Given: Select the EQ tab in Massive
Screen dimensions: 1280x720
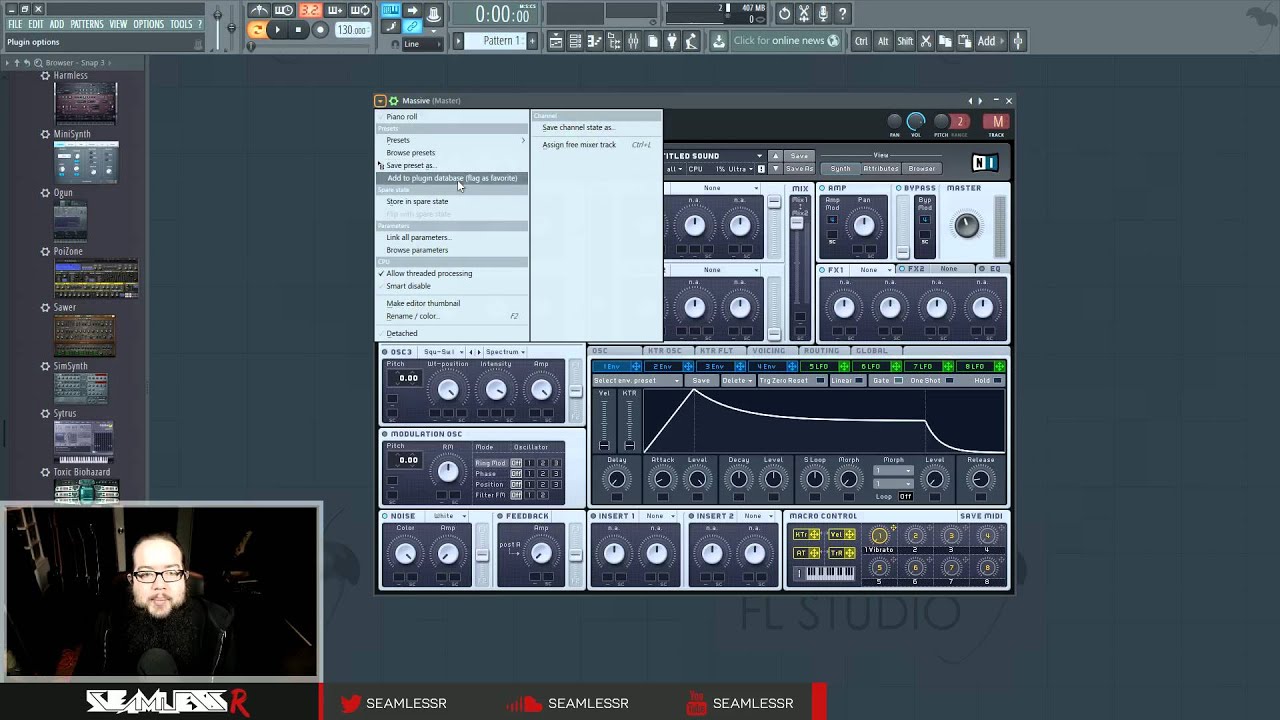Looking at the screenshot, I should point(994,270).
